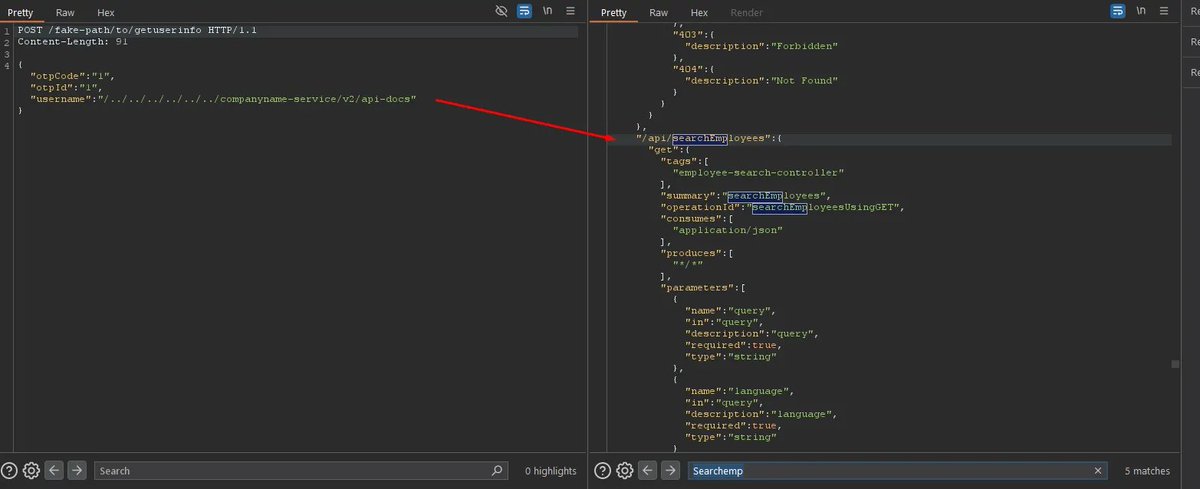Click the "description":"Not Found" line

pos(761,80)
